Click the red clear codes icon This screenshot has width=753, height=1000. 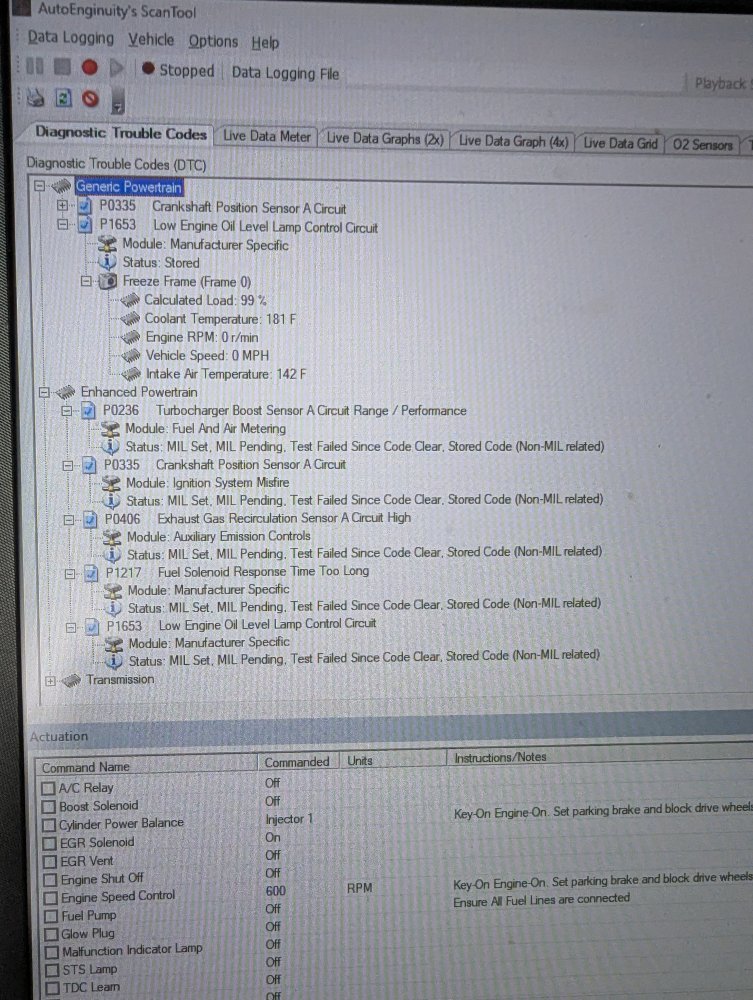click(x=89, y=98)
